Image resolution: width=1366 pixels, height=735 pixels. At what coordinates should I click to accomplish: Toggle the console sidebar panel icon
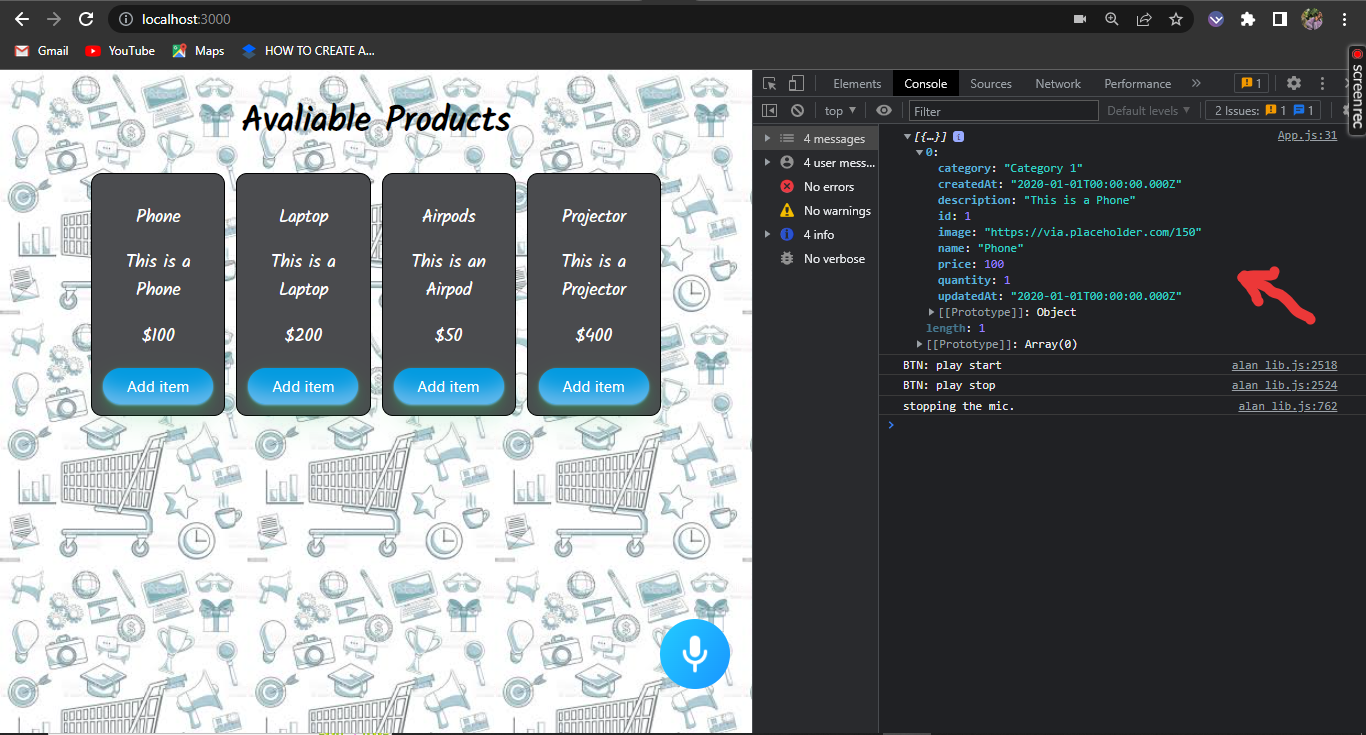[769, 111]
